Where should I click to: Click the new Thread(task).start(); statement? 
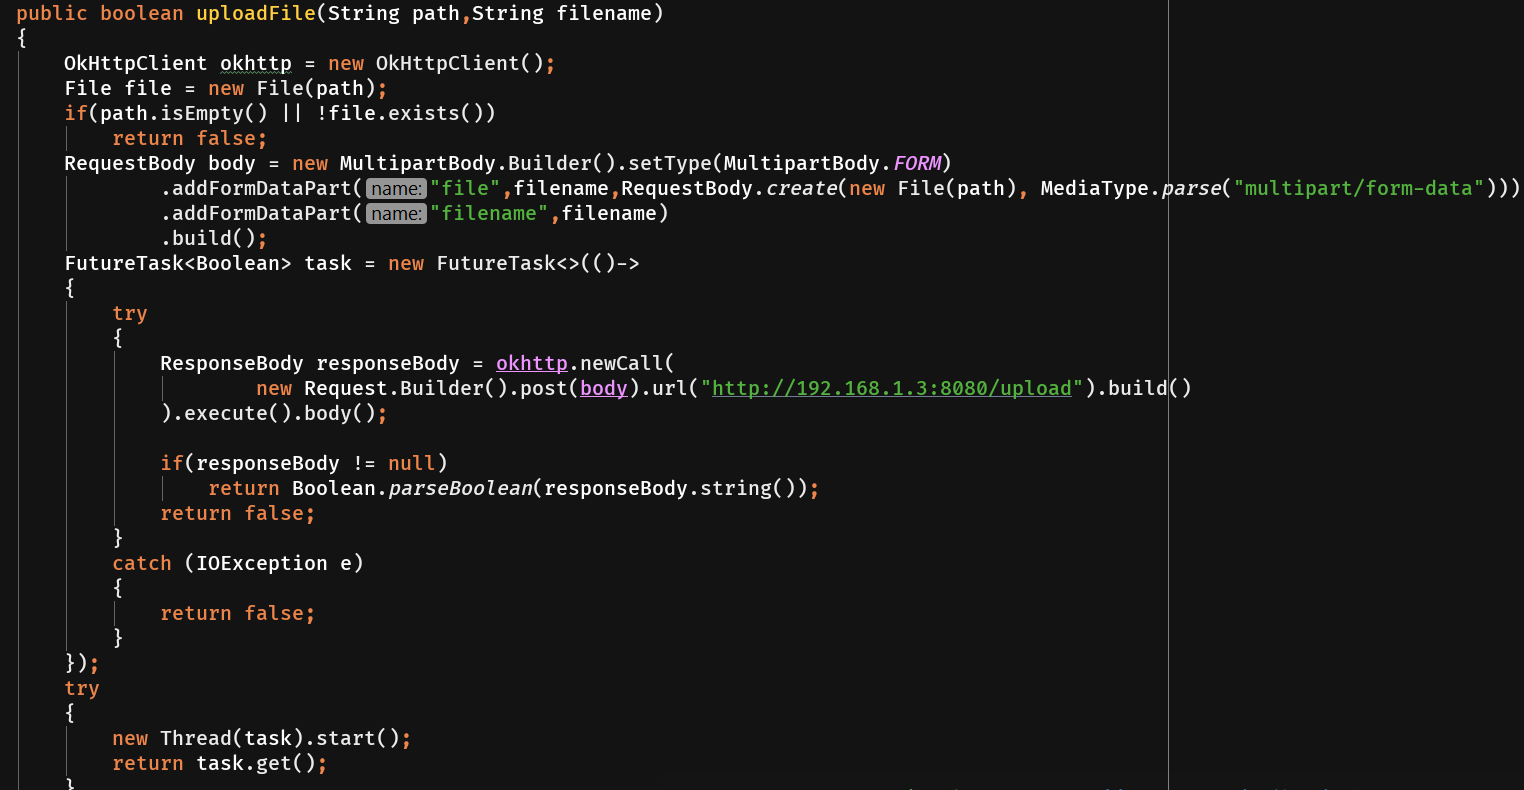pyautogui.click(x=262, y=738)
